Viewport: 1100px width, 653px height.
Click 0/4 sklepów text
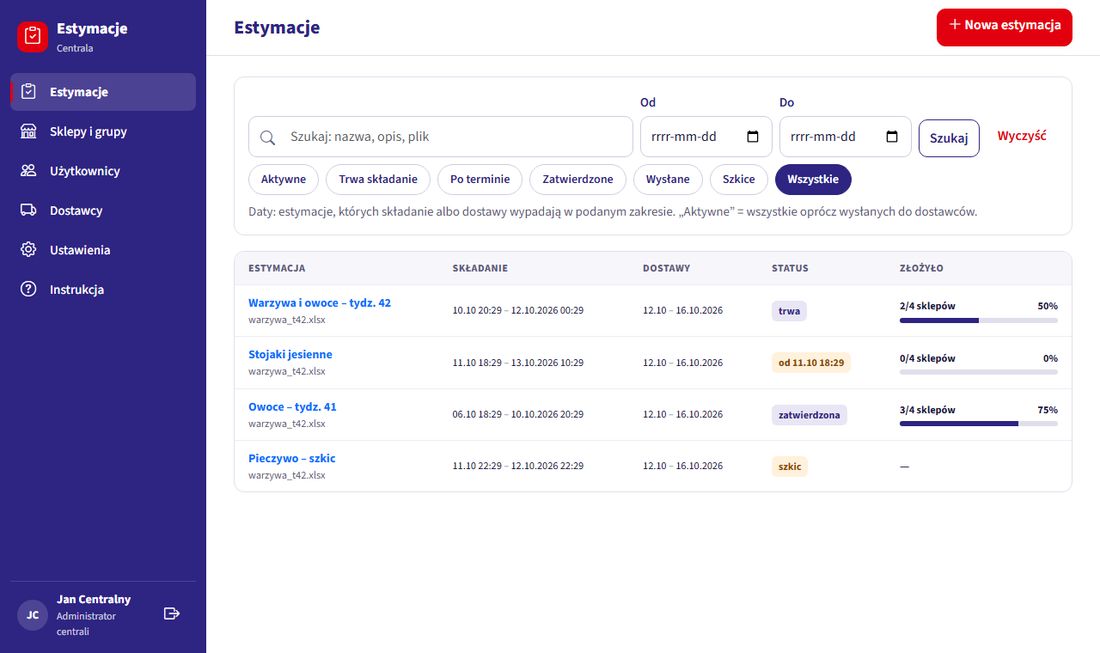[927, 358]
